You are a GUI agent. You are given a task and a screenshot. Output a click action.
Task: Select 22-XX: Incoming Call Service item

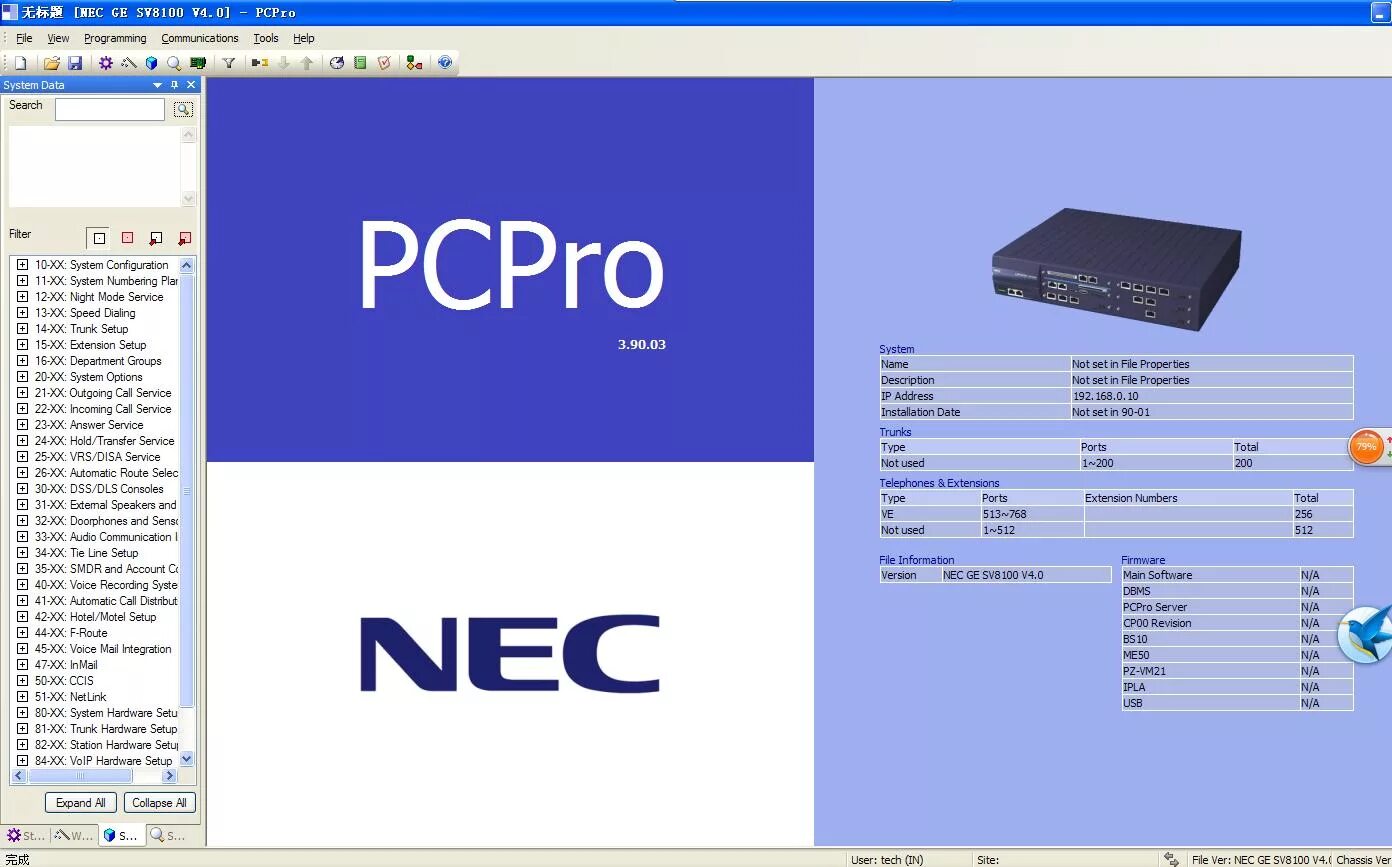tap(103, 409)
